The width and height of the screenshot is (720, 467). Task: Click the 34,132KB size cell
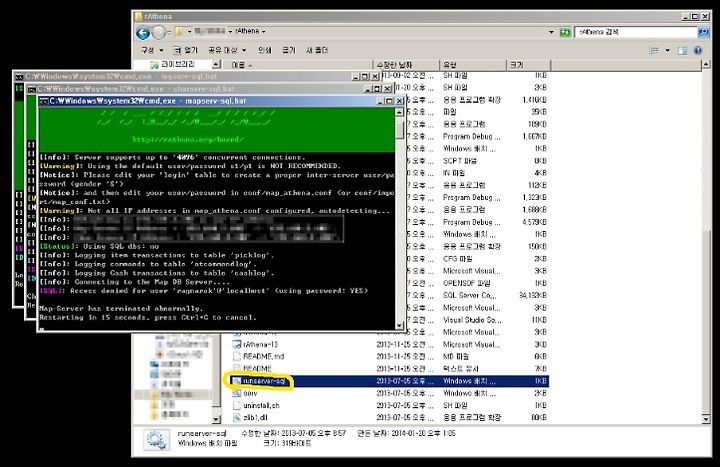coord(533,295)
